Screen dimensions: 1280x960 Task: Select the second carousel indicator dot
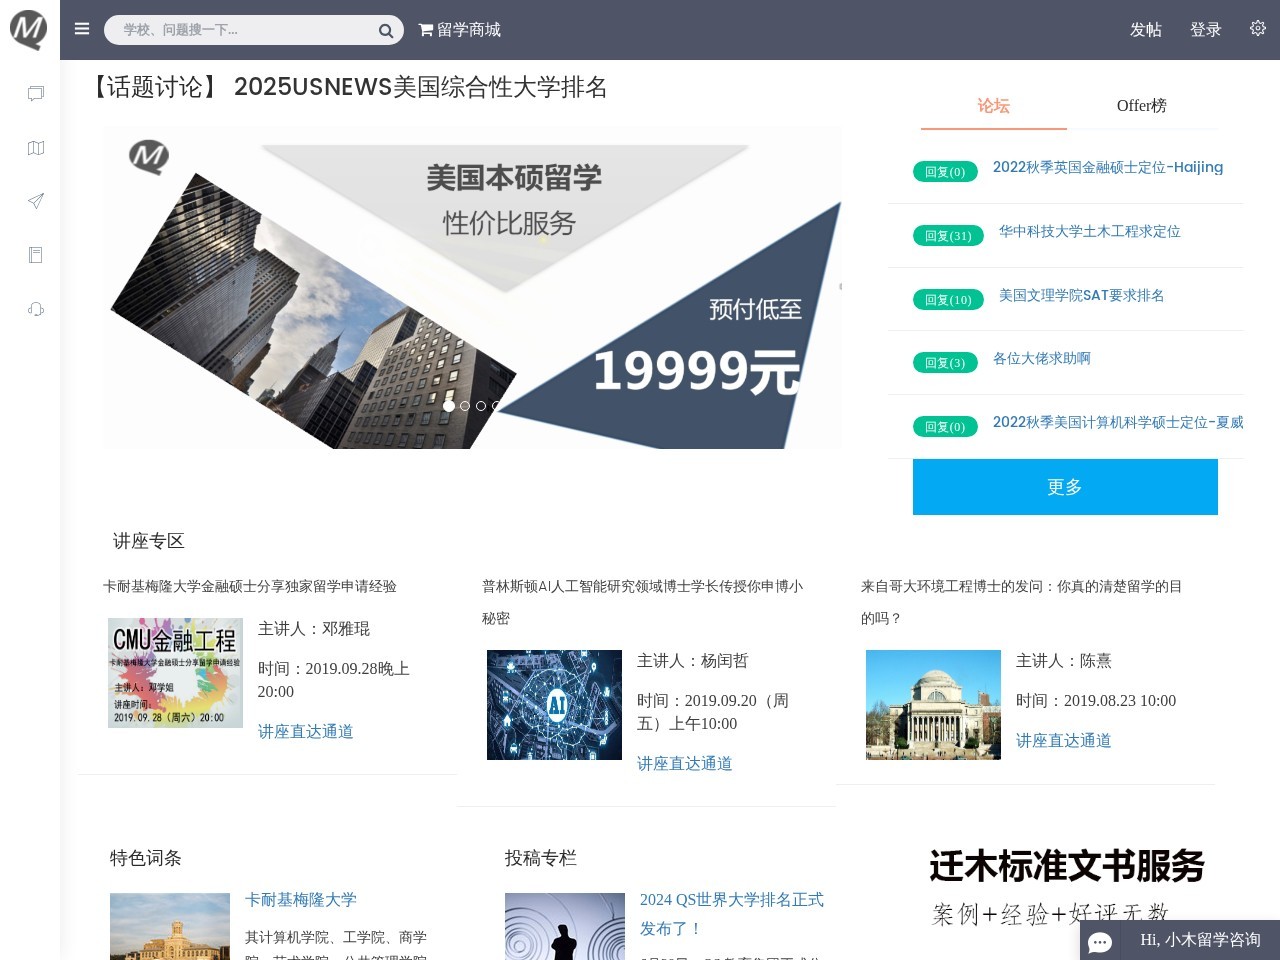463,406
